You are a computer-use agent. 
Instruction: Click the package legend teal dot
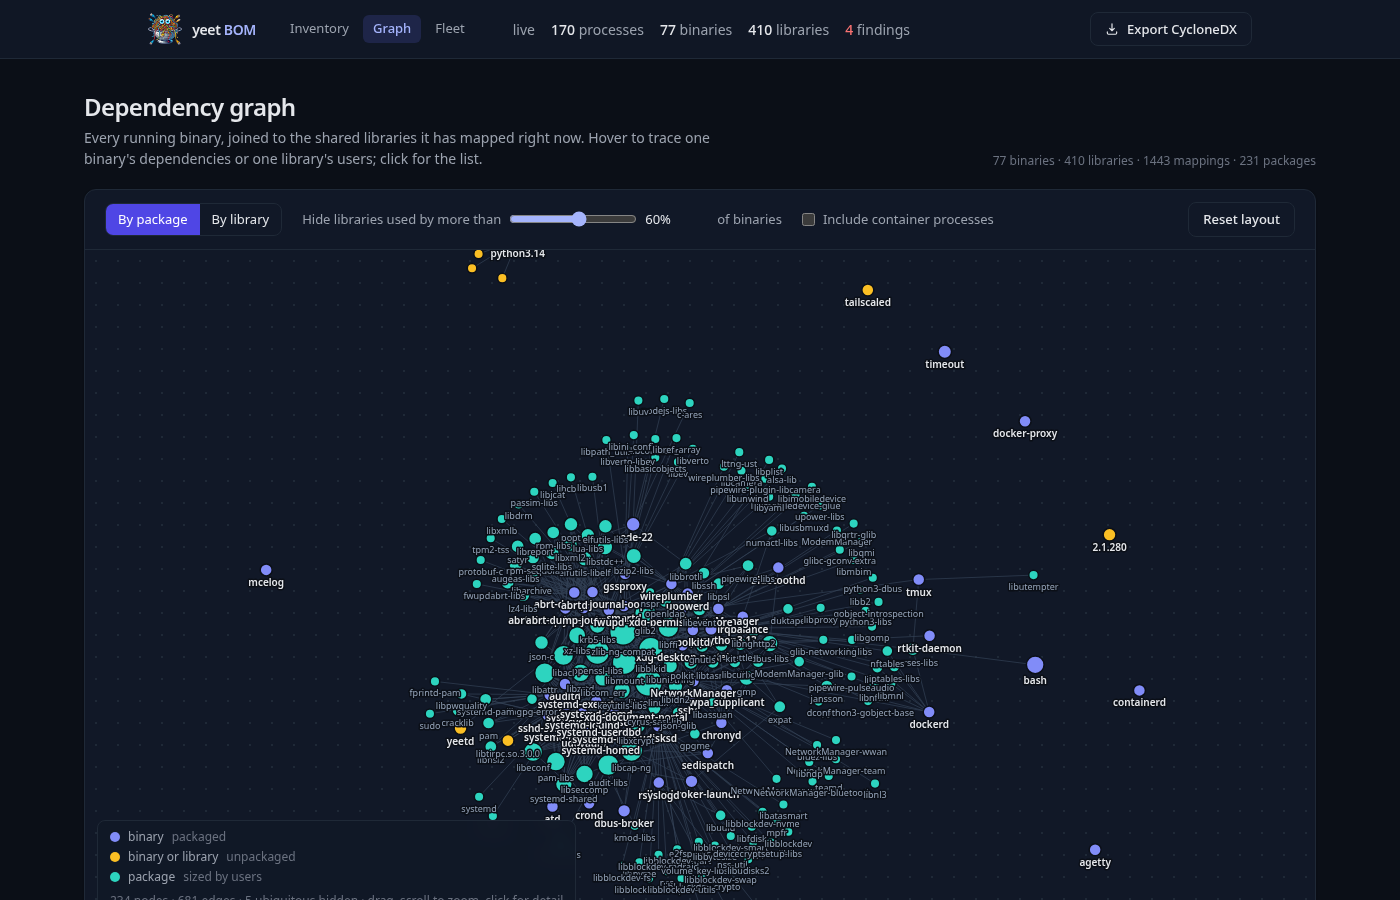(x=115, y=877)
